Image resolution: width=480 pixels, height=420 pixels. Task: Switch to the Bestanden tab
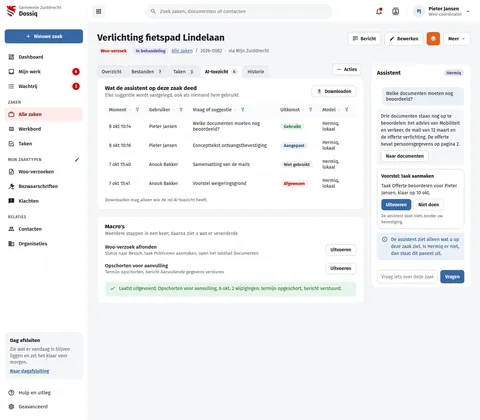click(146, 72)
